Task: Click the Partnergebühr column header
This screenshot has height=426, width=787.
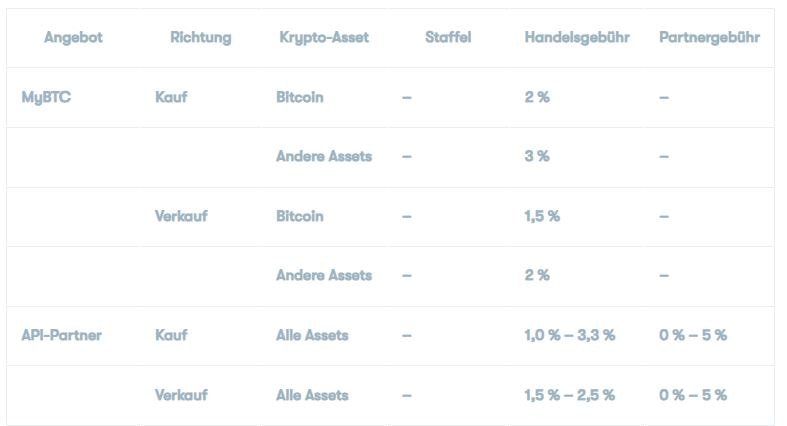Action: pyautogui.click(x=709, y=38)
